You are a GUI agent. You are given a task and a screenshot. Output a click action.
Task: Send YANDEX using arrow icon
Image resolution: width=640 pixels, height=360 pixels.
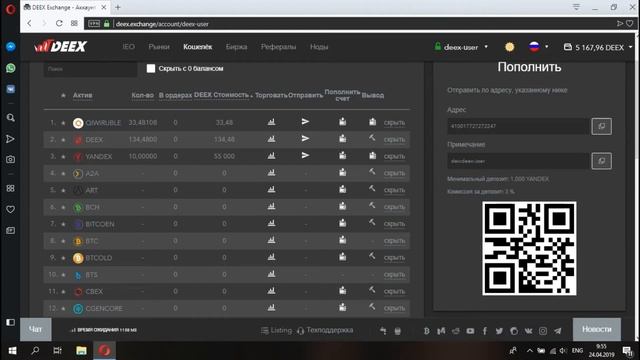pos(305,156)
